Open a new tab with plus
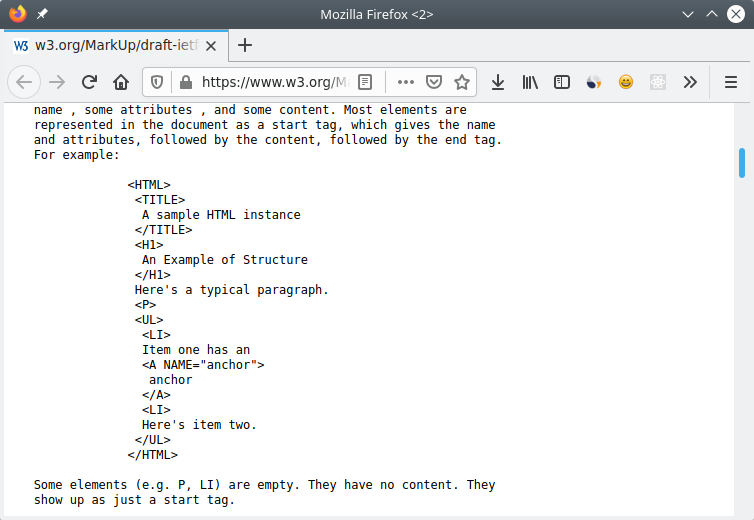Screen dimensions: 754x520 pyautogui.click(x=245, y=45)
